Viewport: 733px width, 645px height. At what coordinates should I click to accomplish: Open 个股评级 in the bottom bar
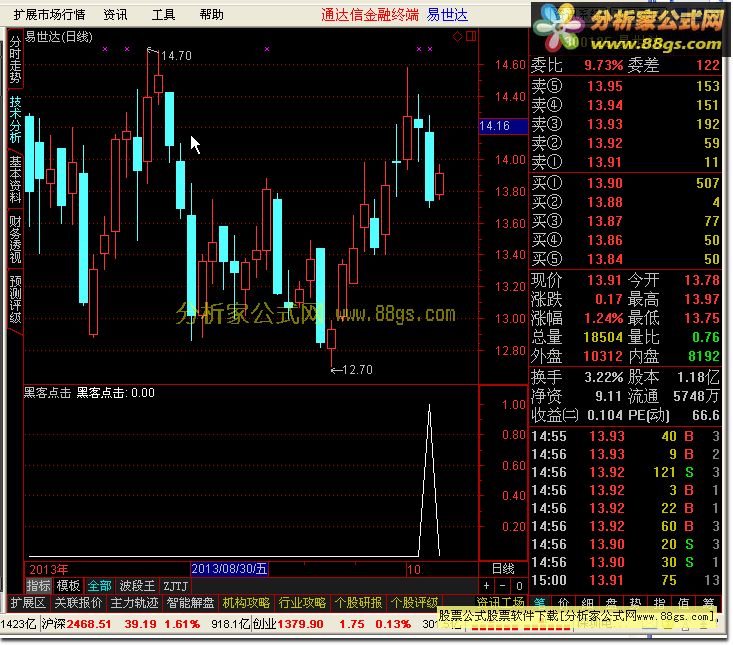pos(414,602)
